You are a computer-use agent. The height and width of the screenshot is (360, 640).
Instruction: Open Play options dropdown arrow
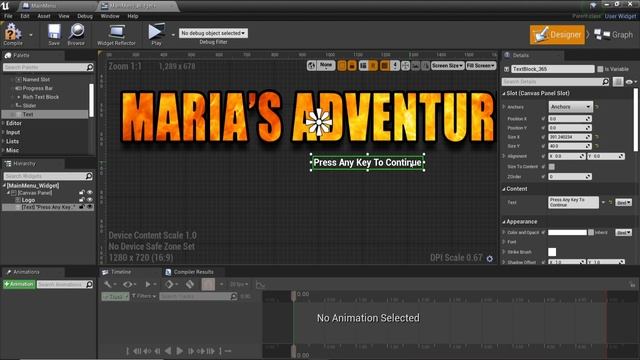coord(173,35)
